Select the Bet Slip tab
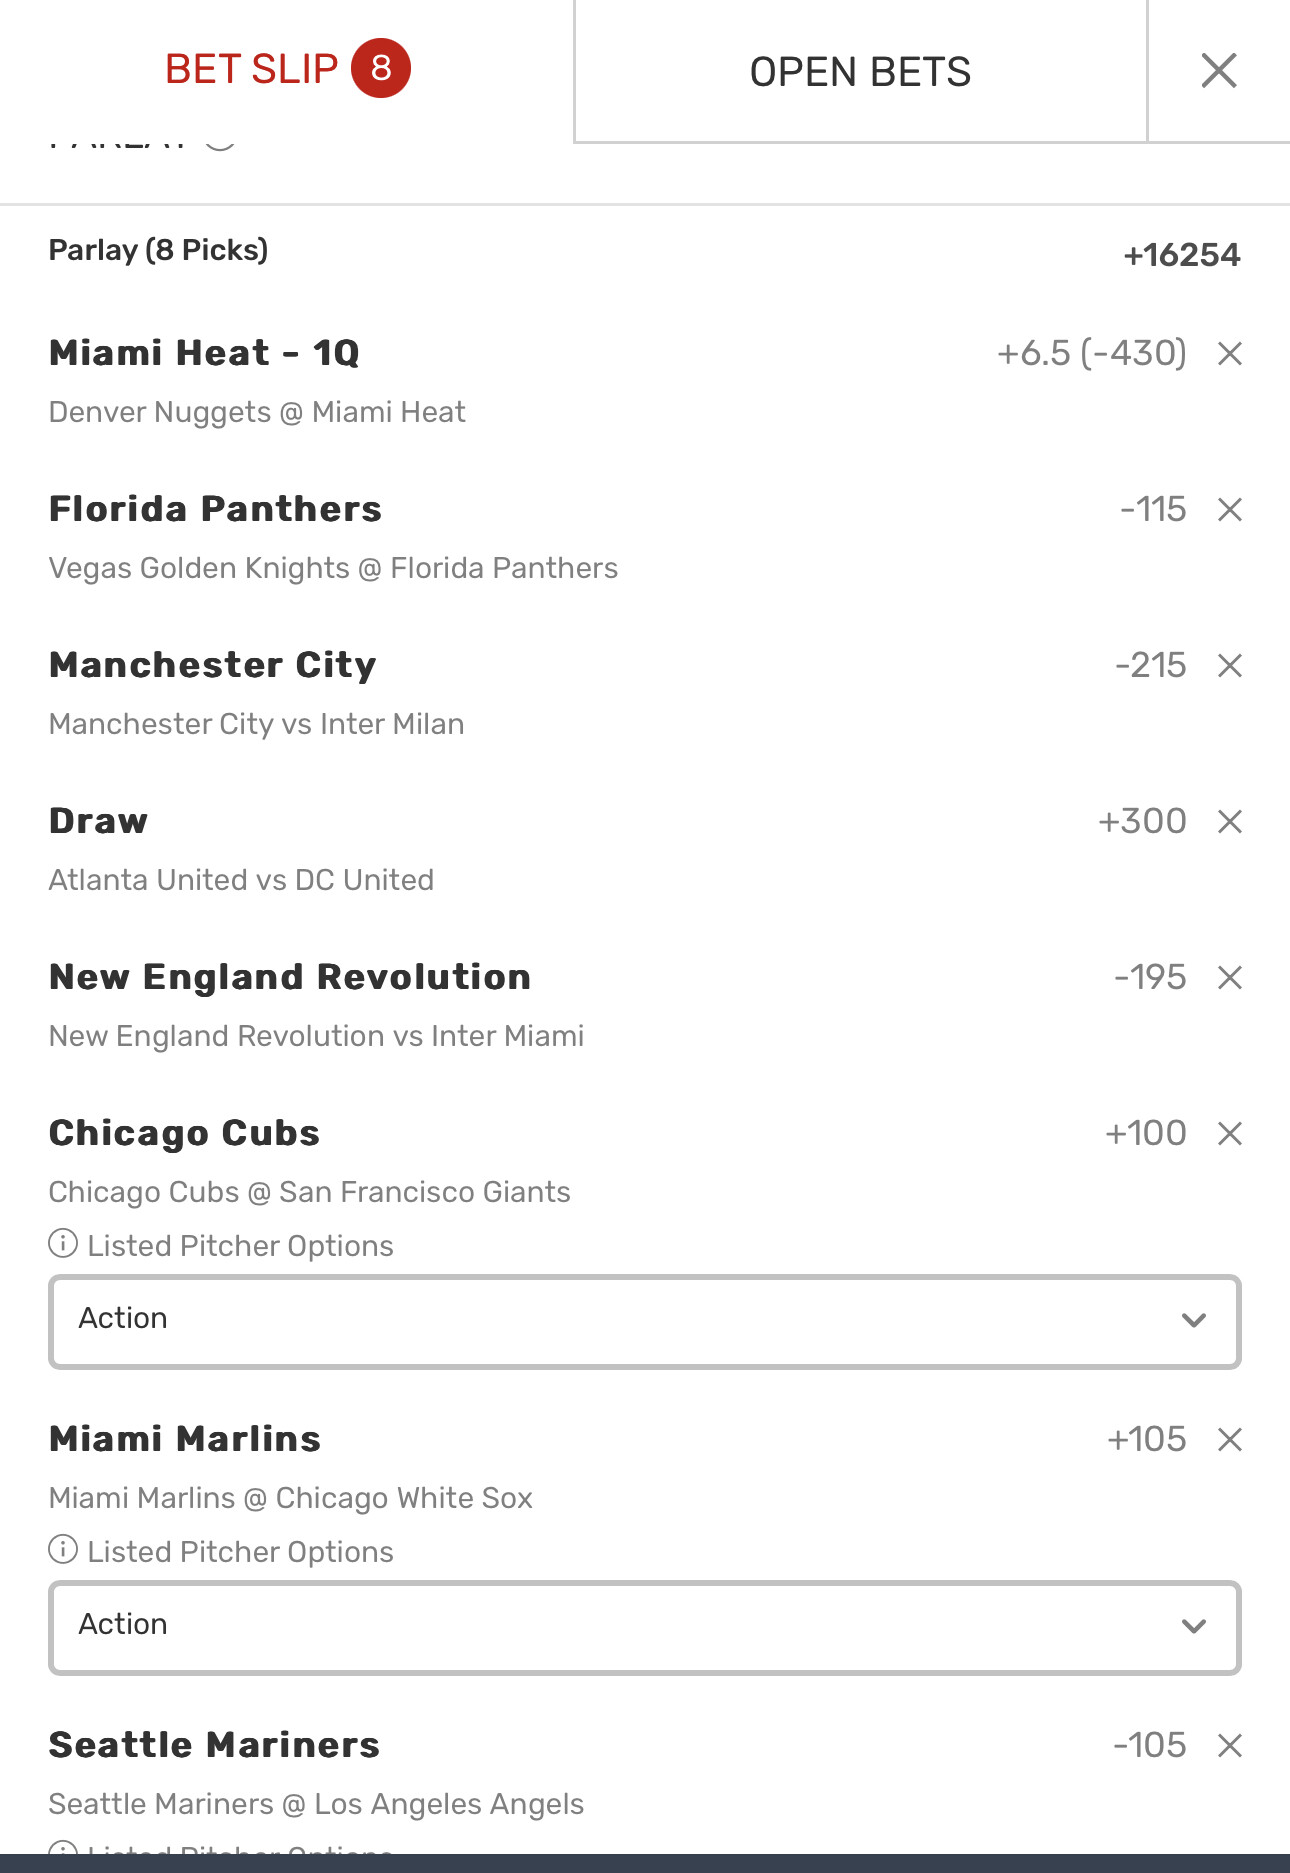The width and height of the screenshot is (1290, 1873). [x=252, y=69]
